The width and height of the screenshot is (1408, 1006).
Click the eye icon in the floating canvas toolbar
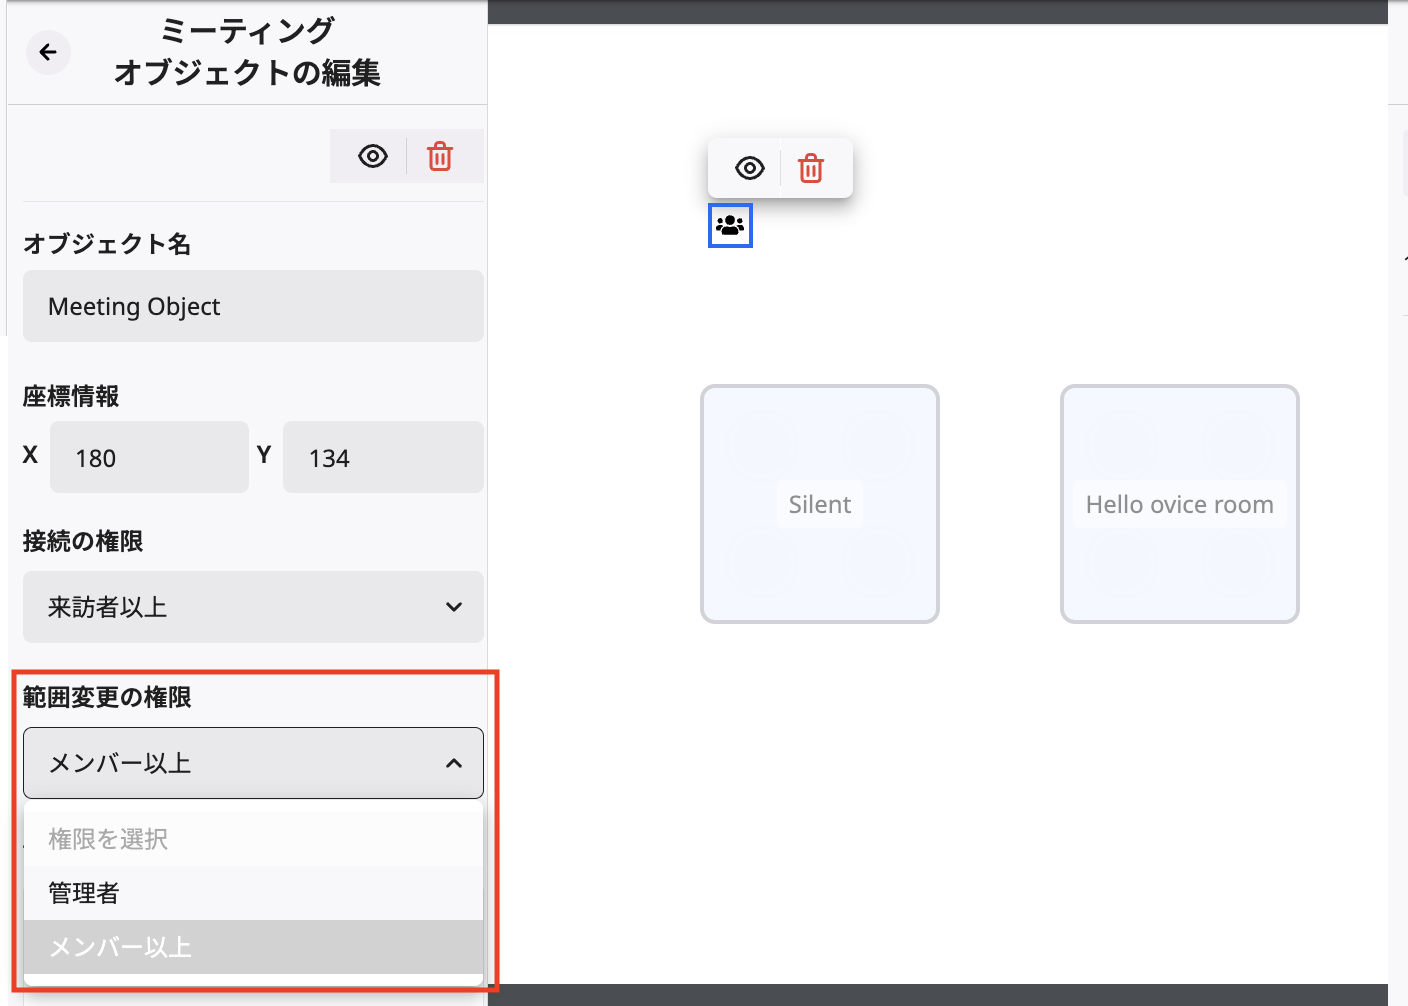click(748, 168)
